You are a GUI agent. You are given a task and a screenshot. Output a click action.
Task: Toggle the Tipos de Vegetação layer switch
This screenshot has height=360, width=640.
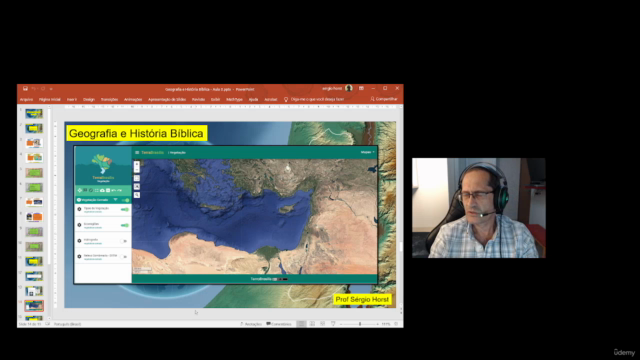(x=124, y=209)
